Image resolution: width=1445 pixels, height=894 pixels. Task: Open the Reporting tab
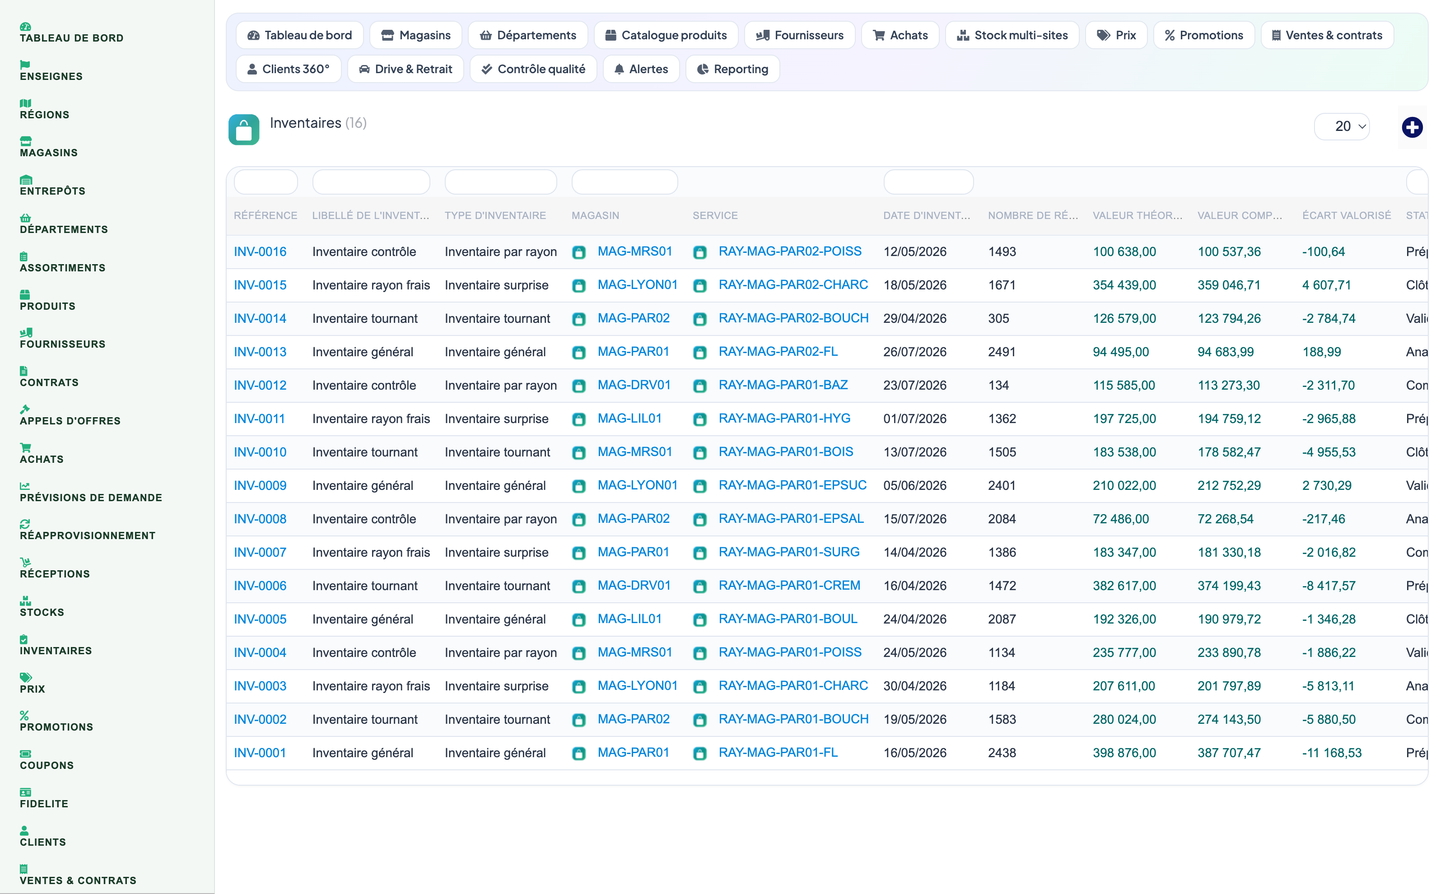pos(733,69)
